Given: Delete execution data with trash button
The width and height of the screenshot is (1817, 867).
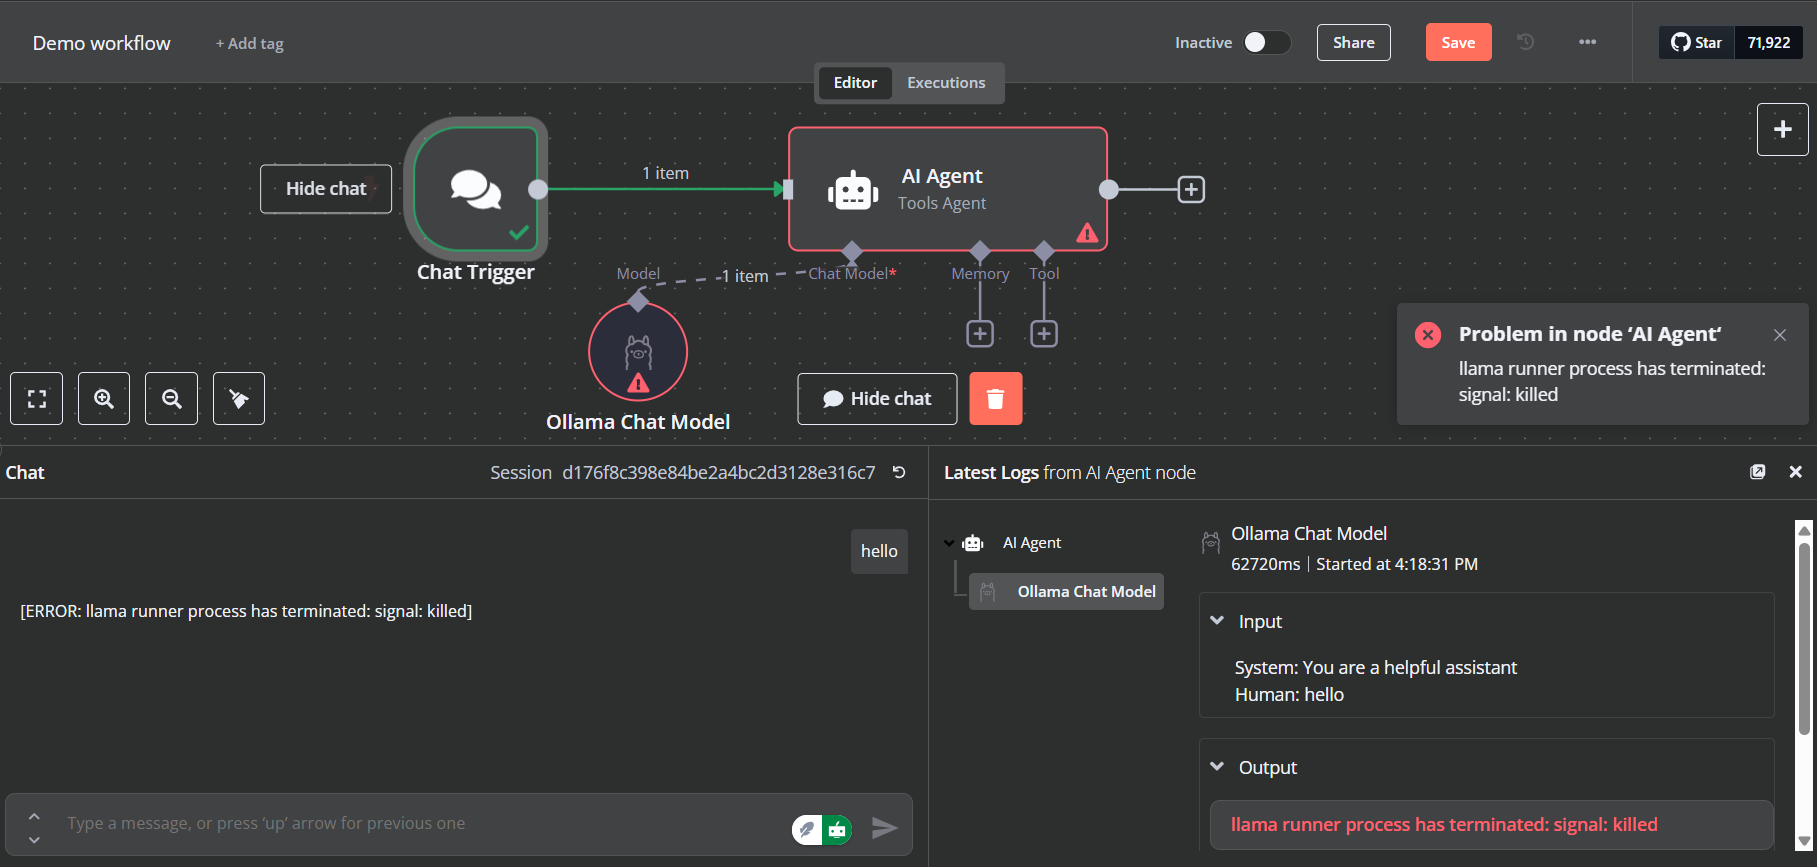Looking at the screenshot, I should (996, 399).
